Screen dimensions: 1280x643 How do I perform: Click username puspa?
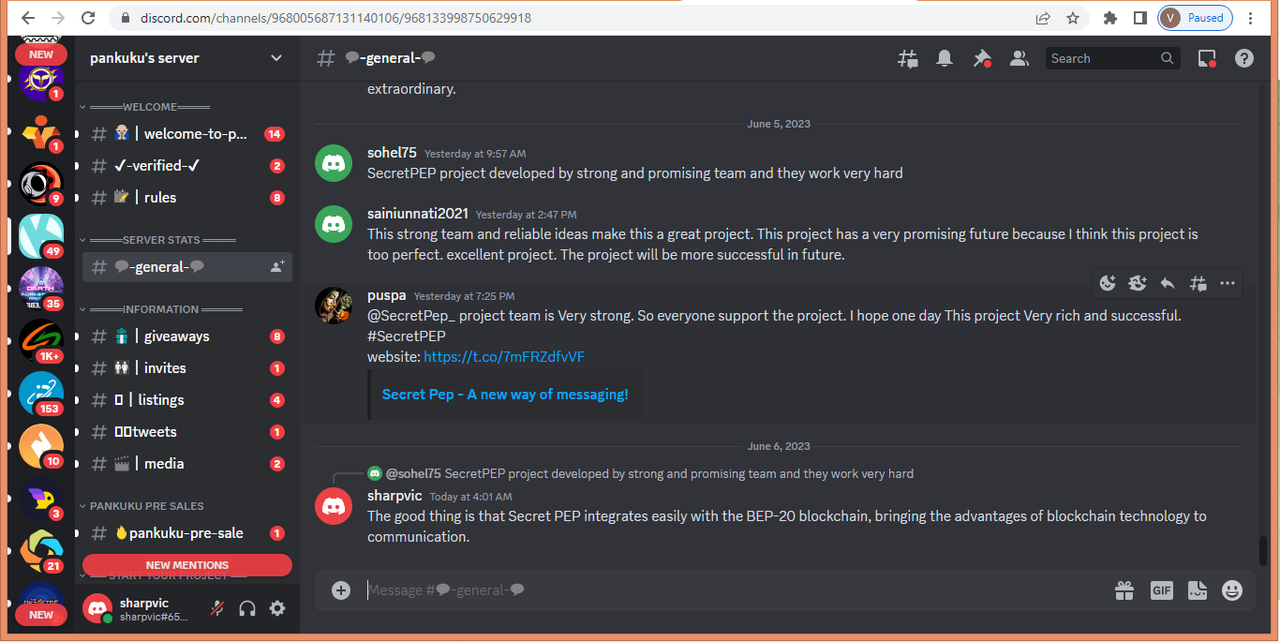pos(386,296)
